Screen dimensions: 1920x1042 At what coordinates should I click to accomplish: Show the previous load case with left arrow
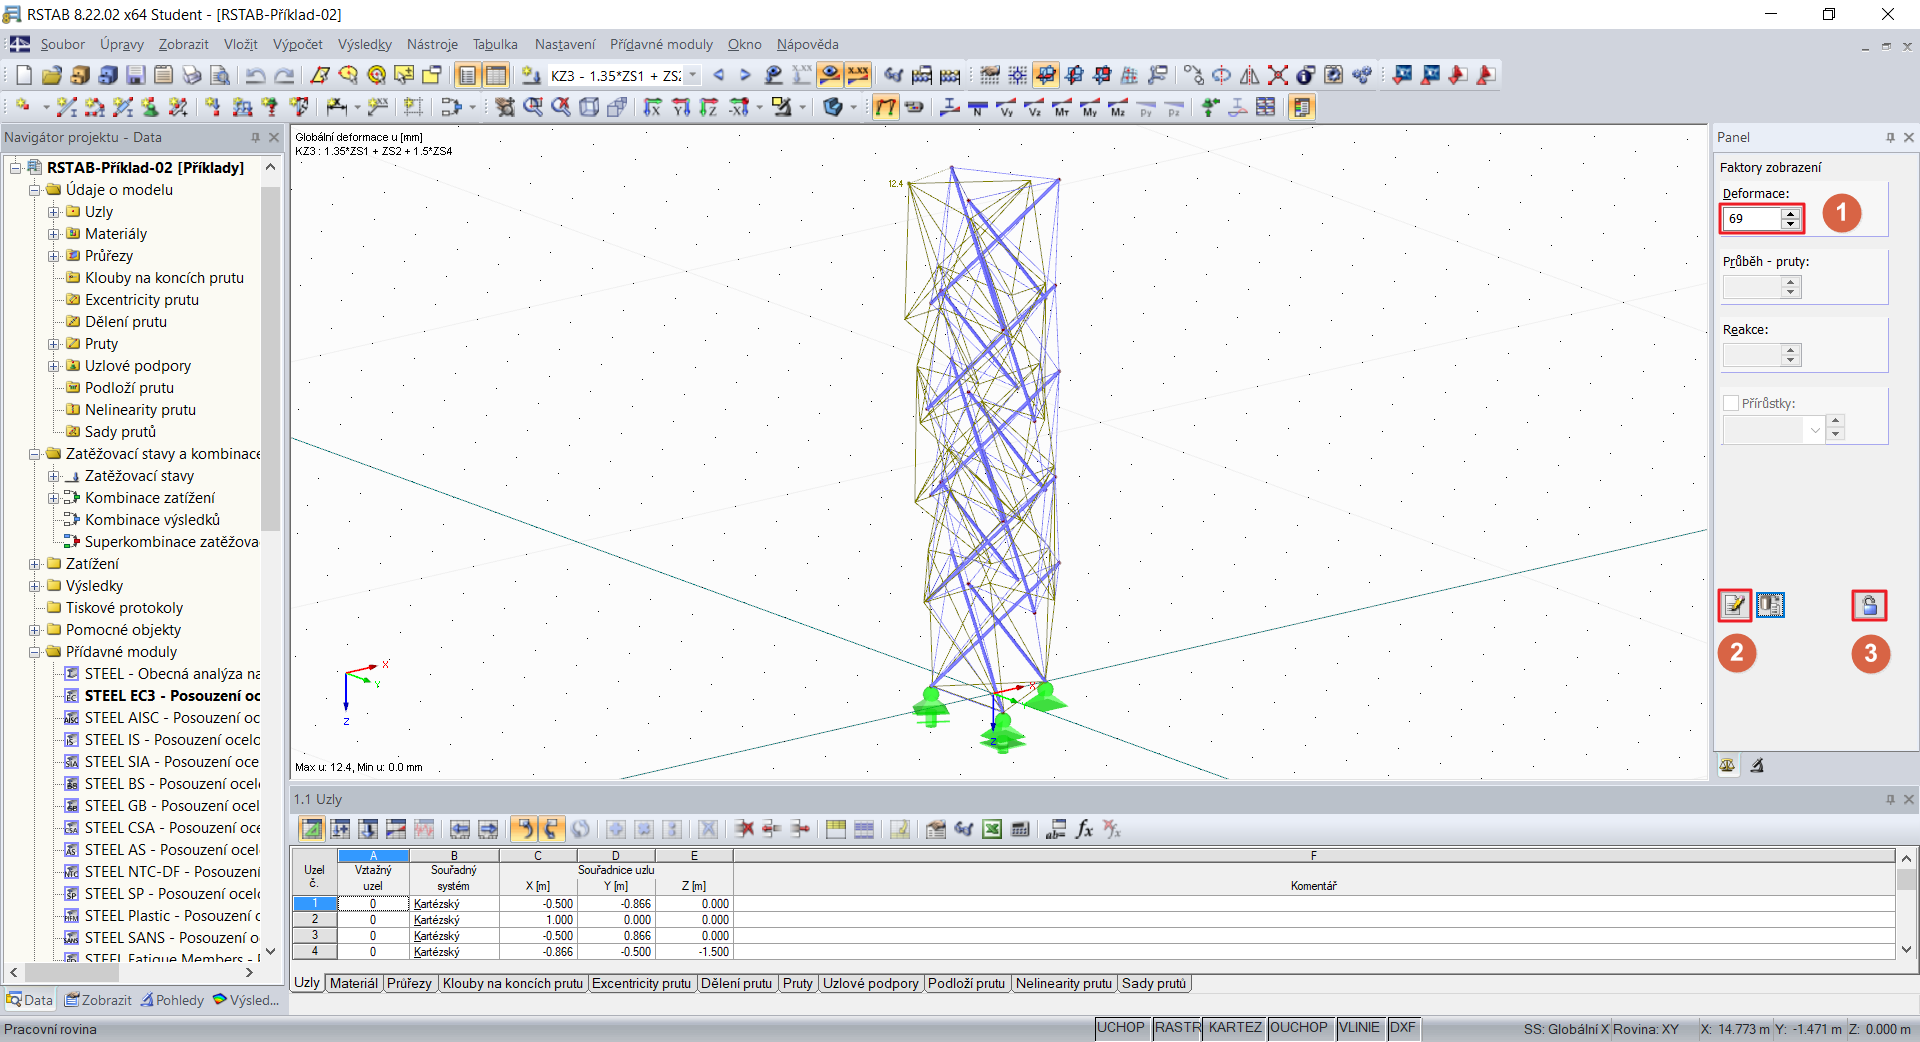[718, 75]
